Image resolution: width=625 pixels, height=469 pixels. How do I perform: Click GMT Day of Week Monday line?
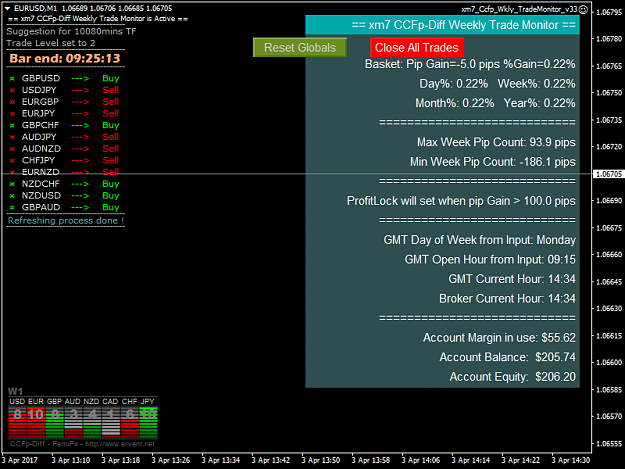pyautogui.click(x=480, y=240)
